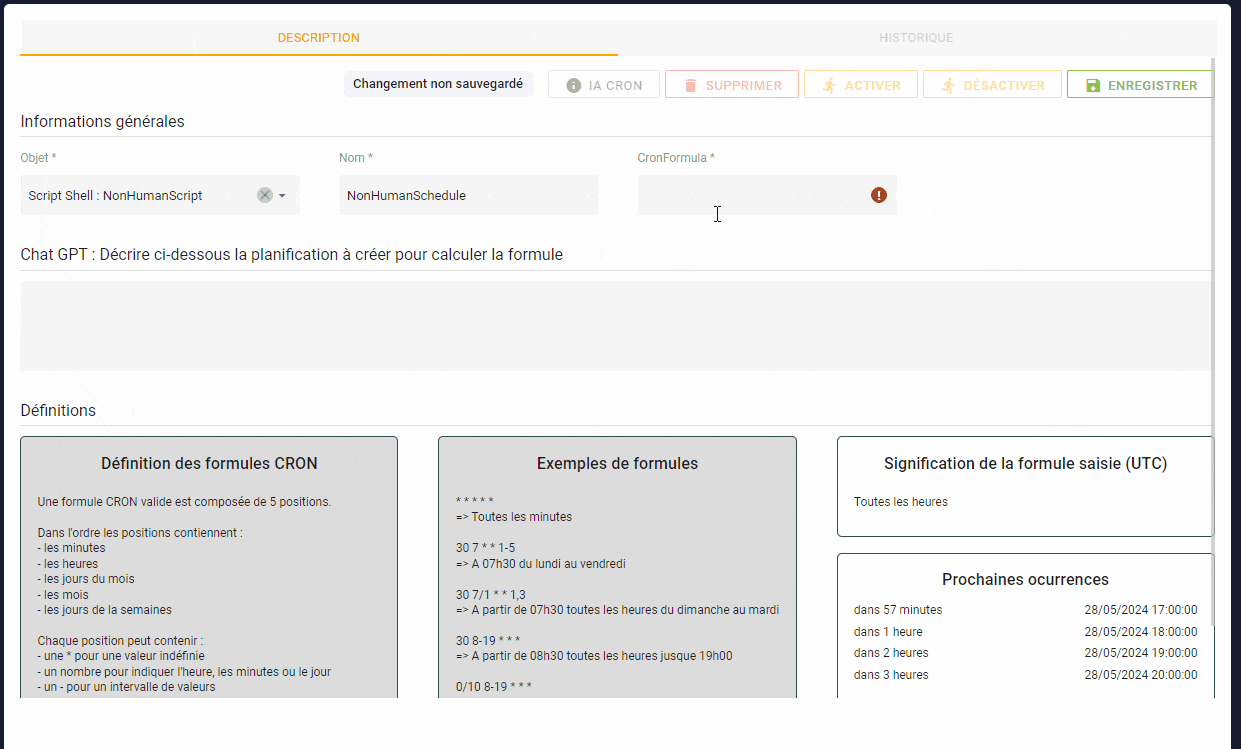Click the Chat GPT description text area
This screenshot has width=1241, height=749.
[x=616, y=326]
